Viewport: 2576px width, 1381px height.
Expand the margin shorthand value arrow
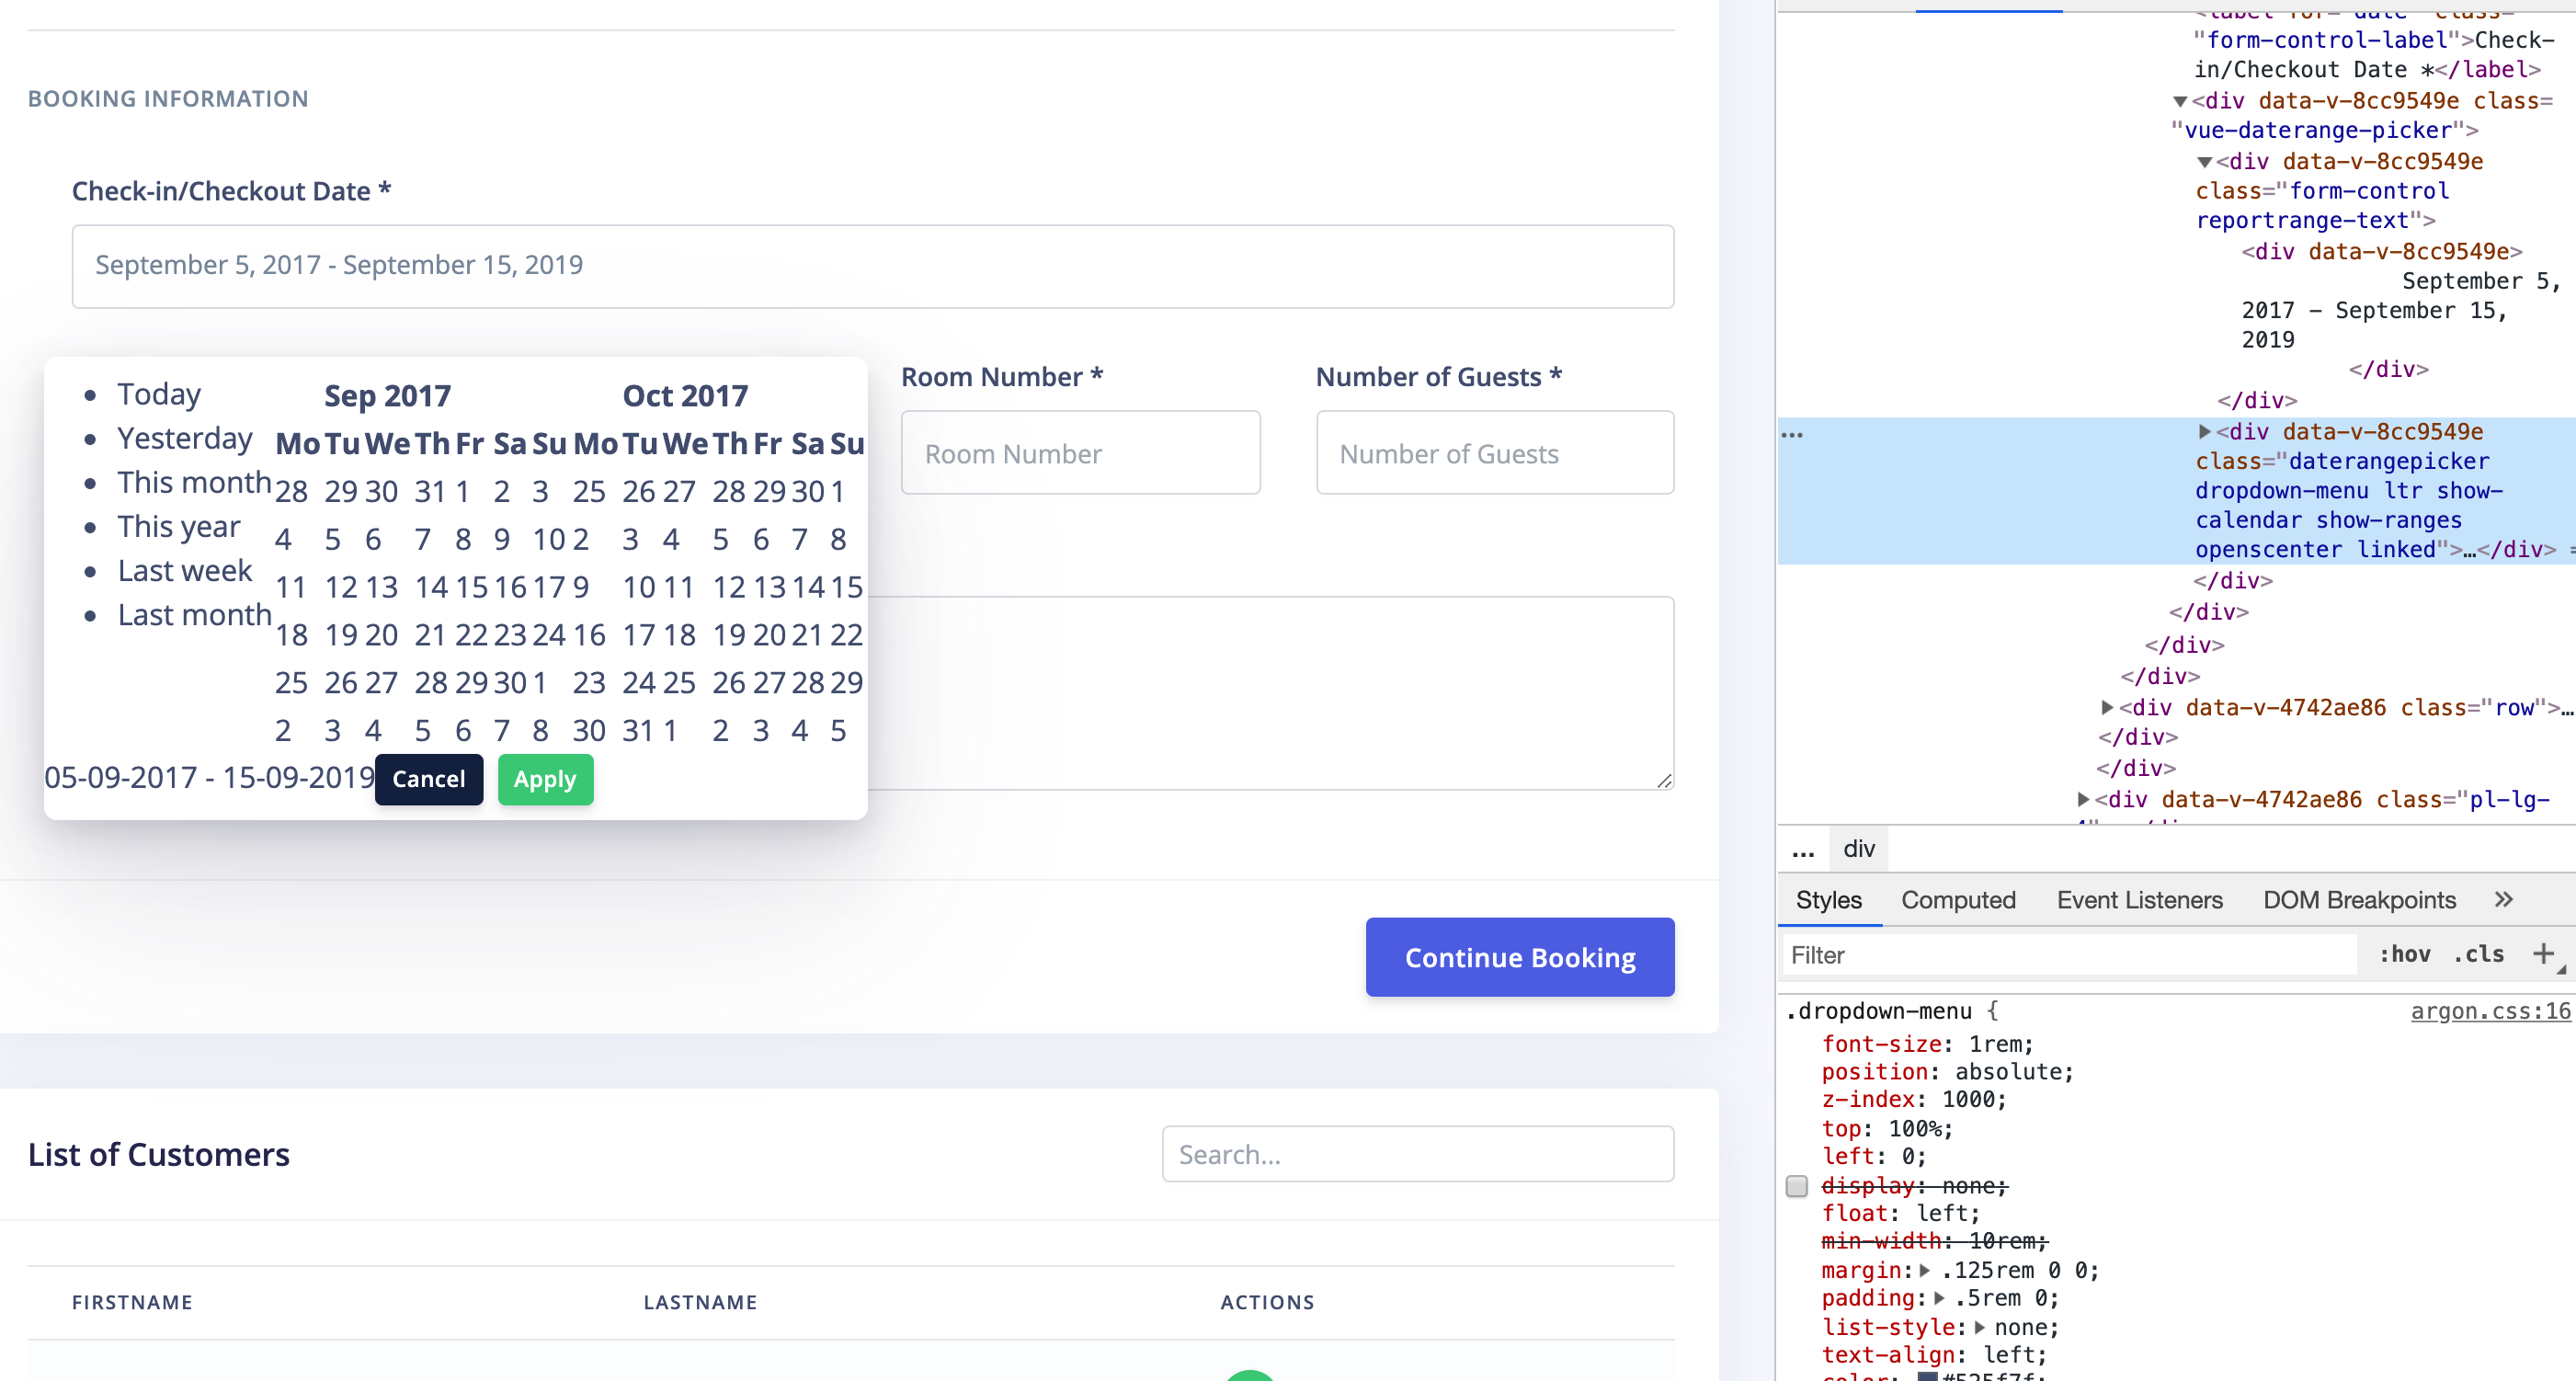click(1925, 1270)
